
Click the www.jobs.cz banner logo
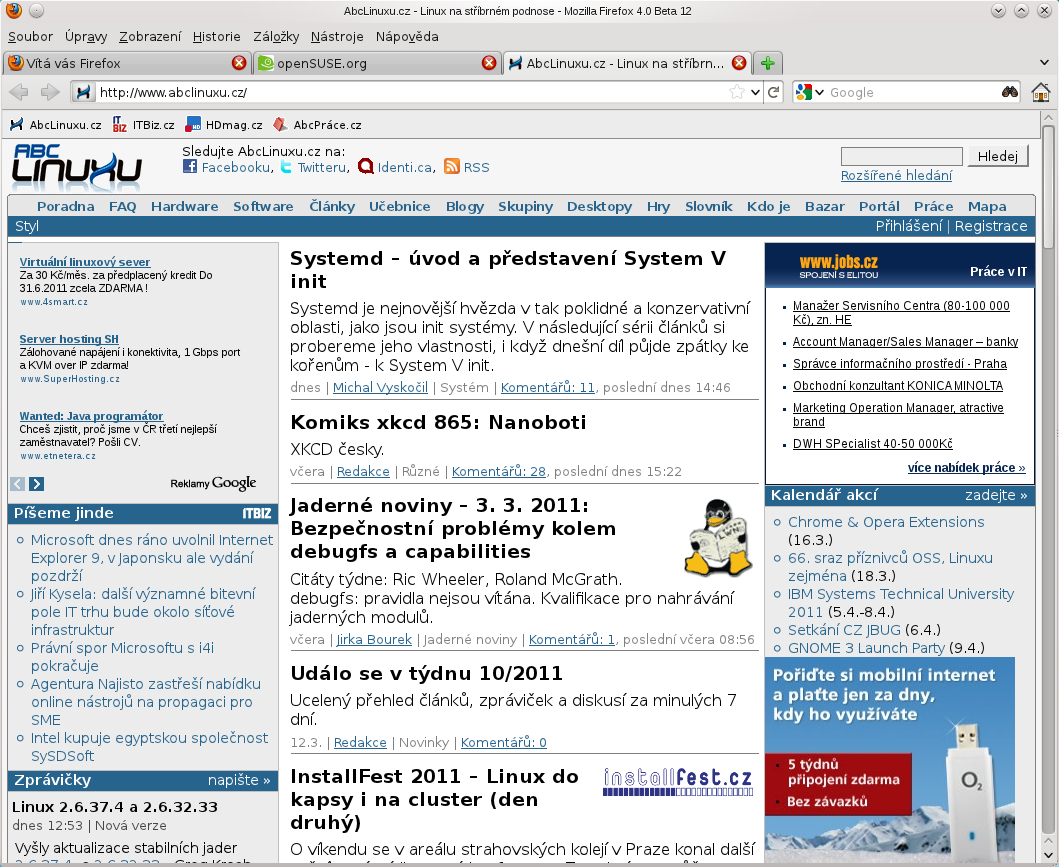click(x=839, y=267)
